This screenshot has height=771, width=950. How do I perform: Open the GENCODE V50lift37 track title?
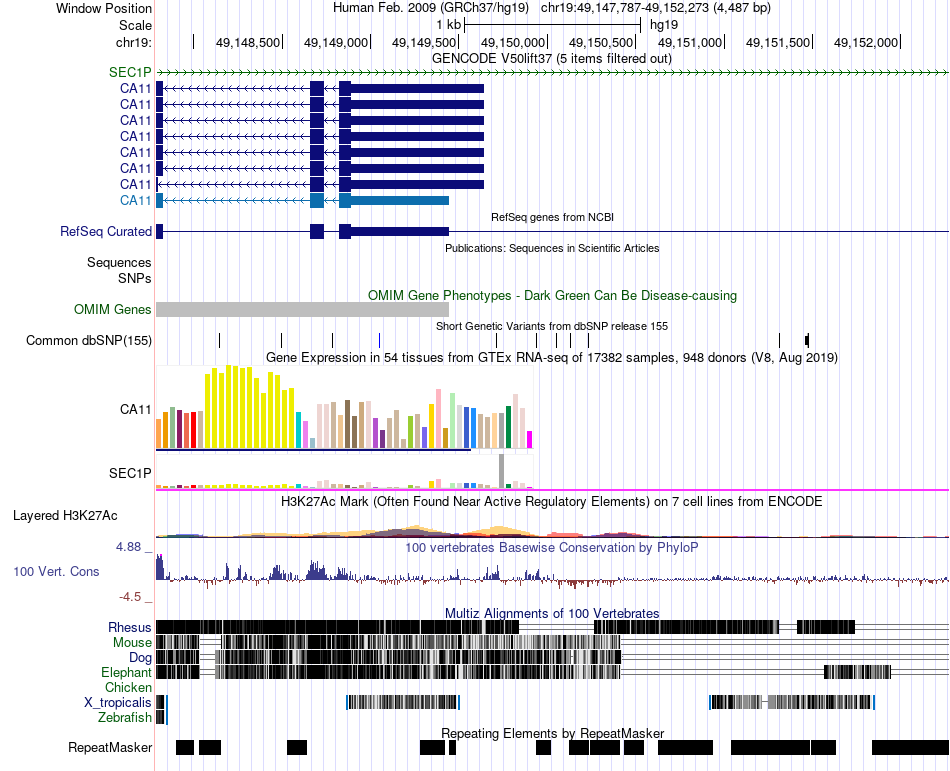click(x=551, y=58)
